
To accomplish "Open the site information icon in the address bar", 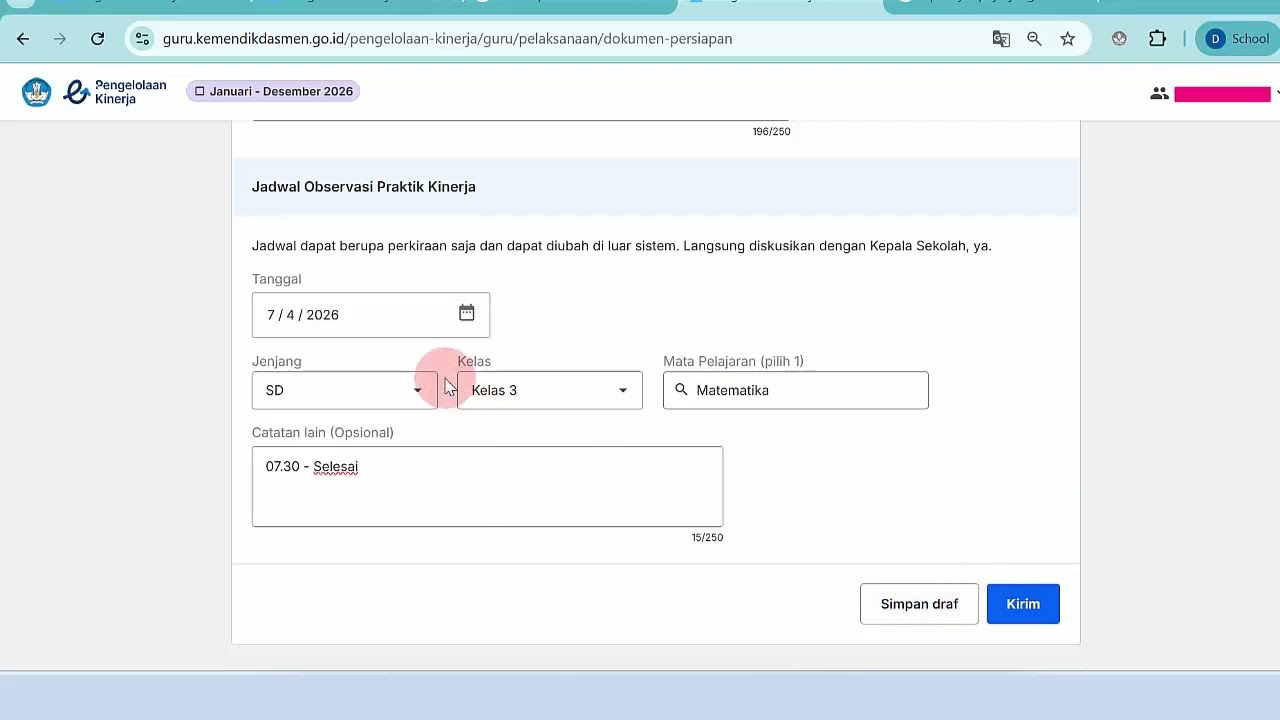I will [x=142, y=39].
